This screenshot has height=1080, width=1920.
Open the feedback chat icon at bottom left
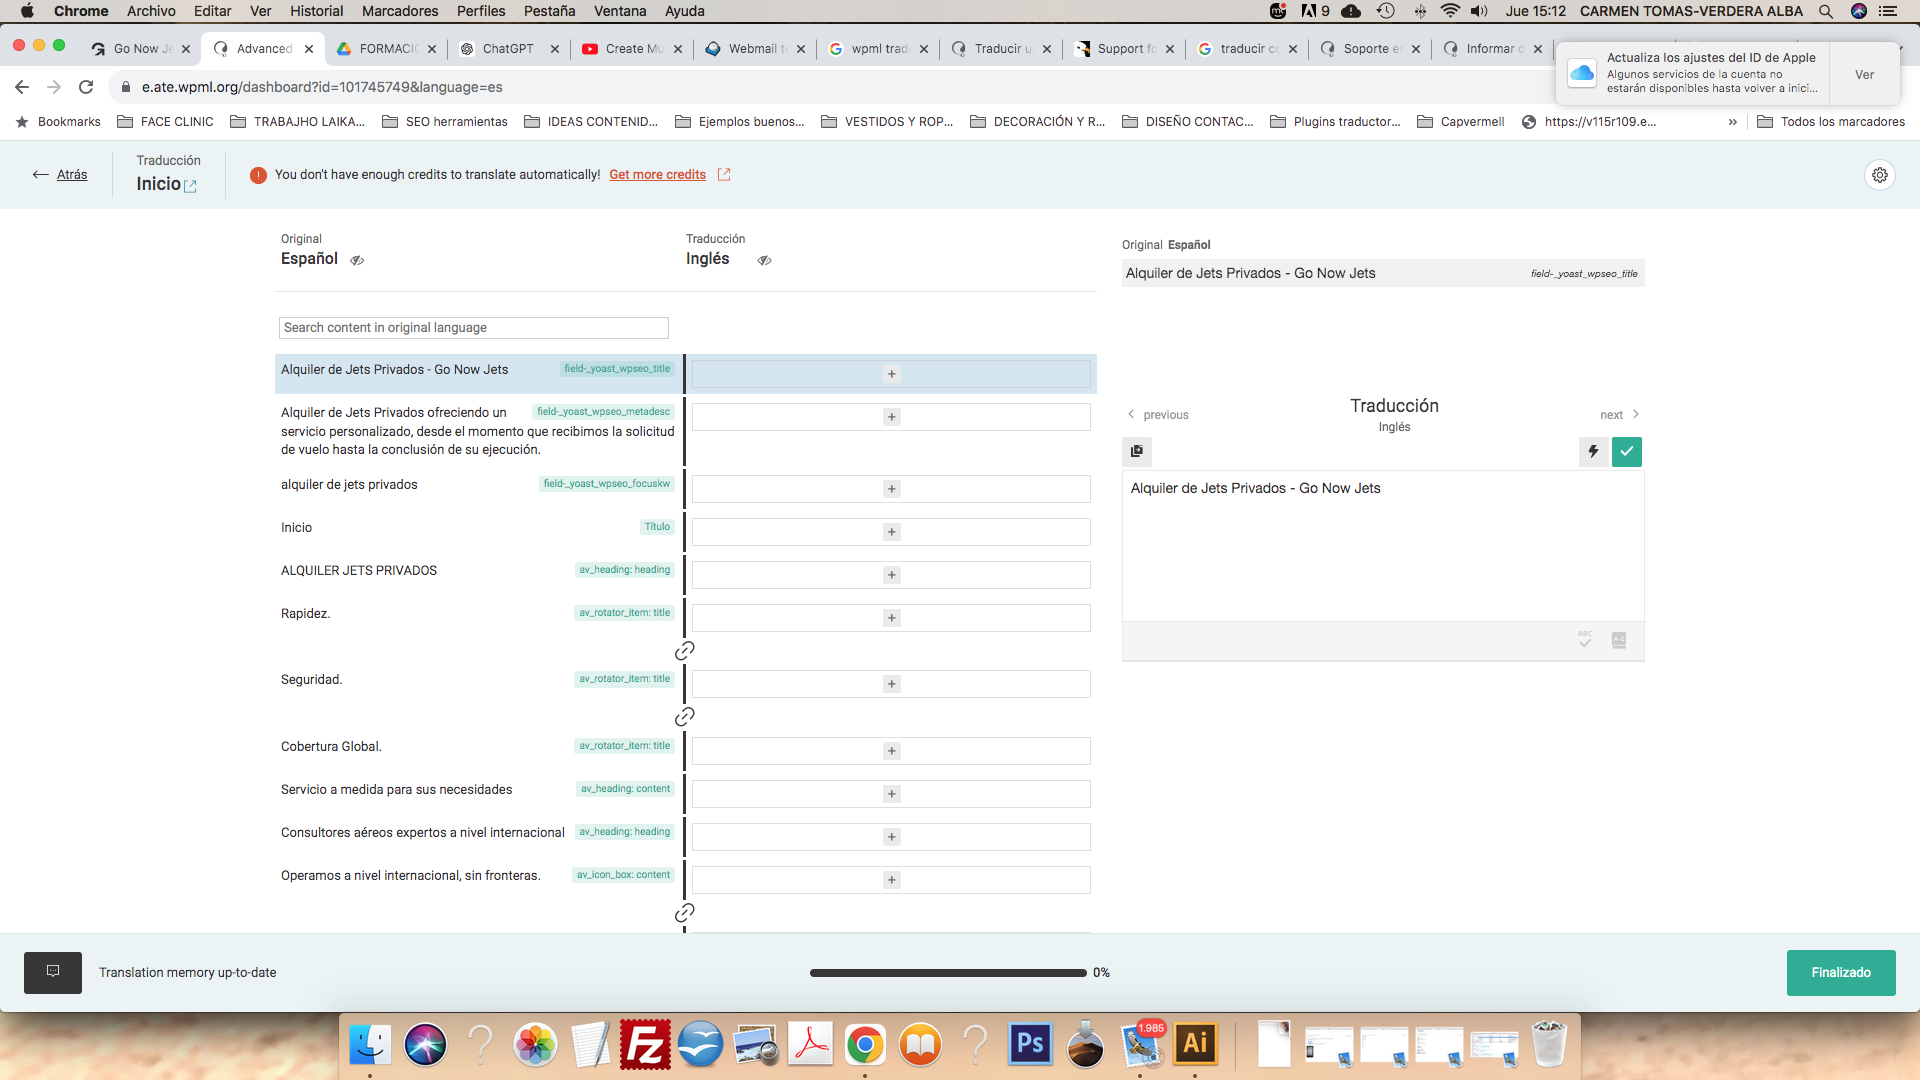53,972
